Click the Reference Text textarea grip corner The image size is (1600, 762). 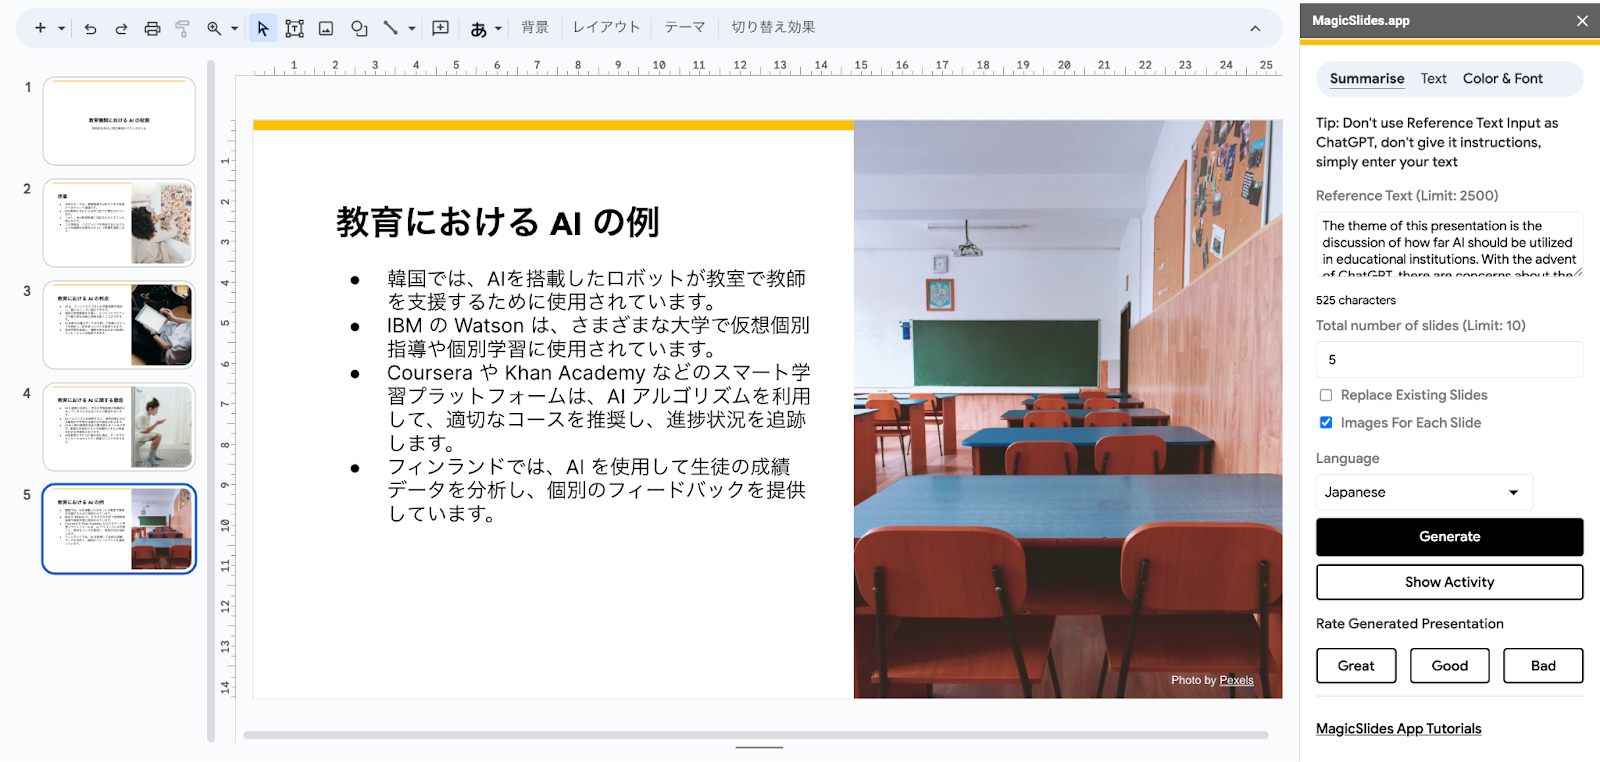(x=1578, y=272)
